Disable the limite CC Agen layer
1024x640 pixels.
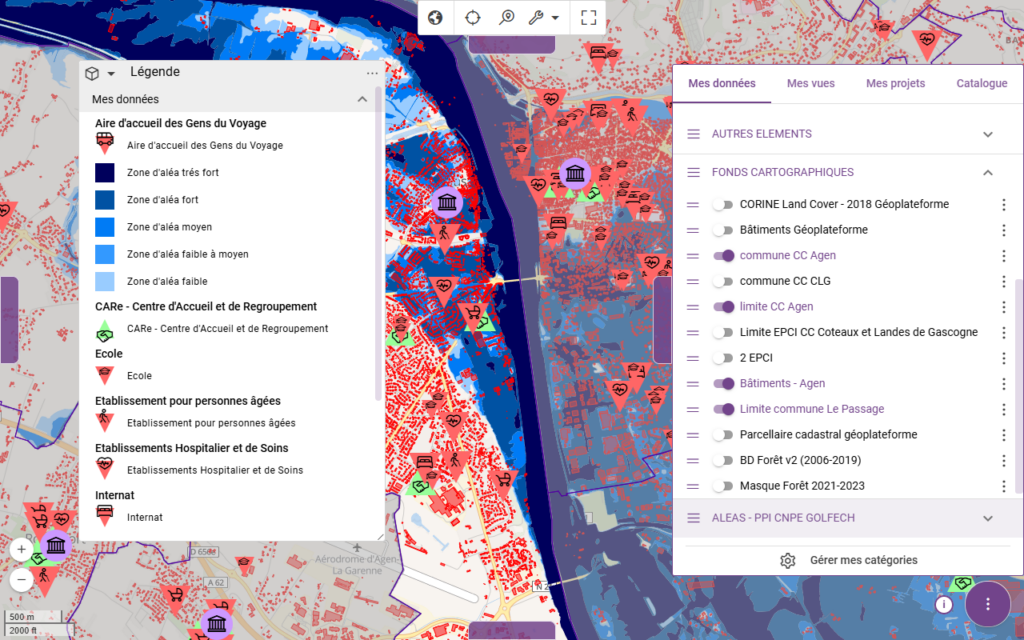724,307
